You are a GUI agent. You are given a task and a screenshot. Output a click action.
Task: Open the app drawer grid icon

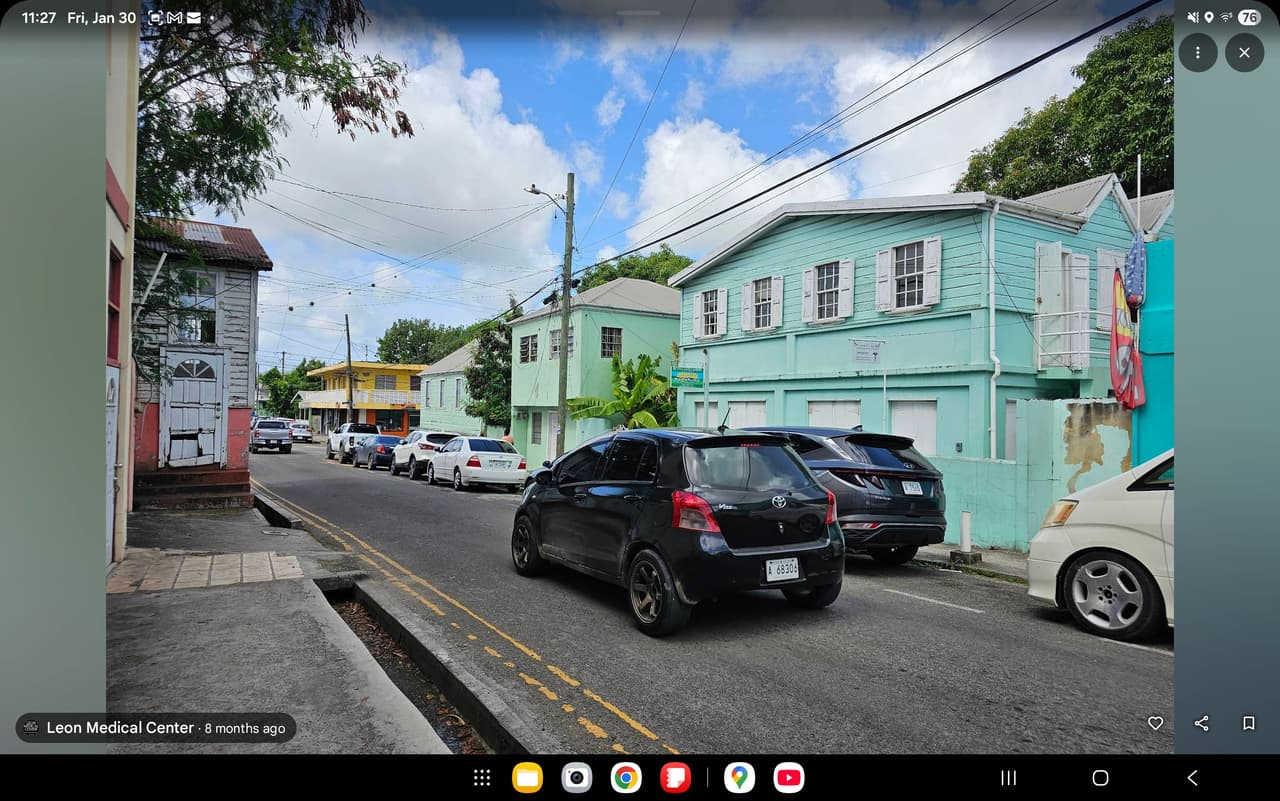[x=481, y=778]
